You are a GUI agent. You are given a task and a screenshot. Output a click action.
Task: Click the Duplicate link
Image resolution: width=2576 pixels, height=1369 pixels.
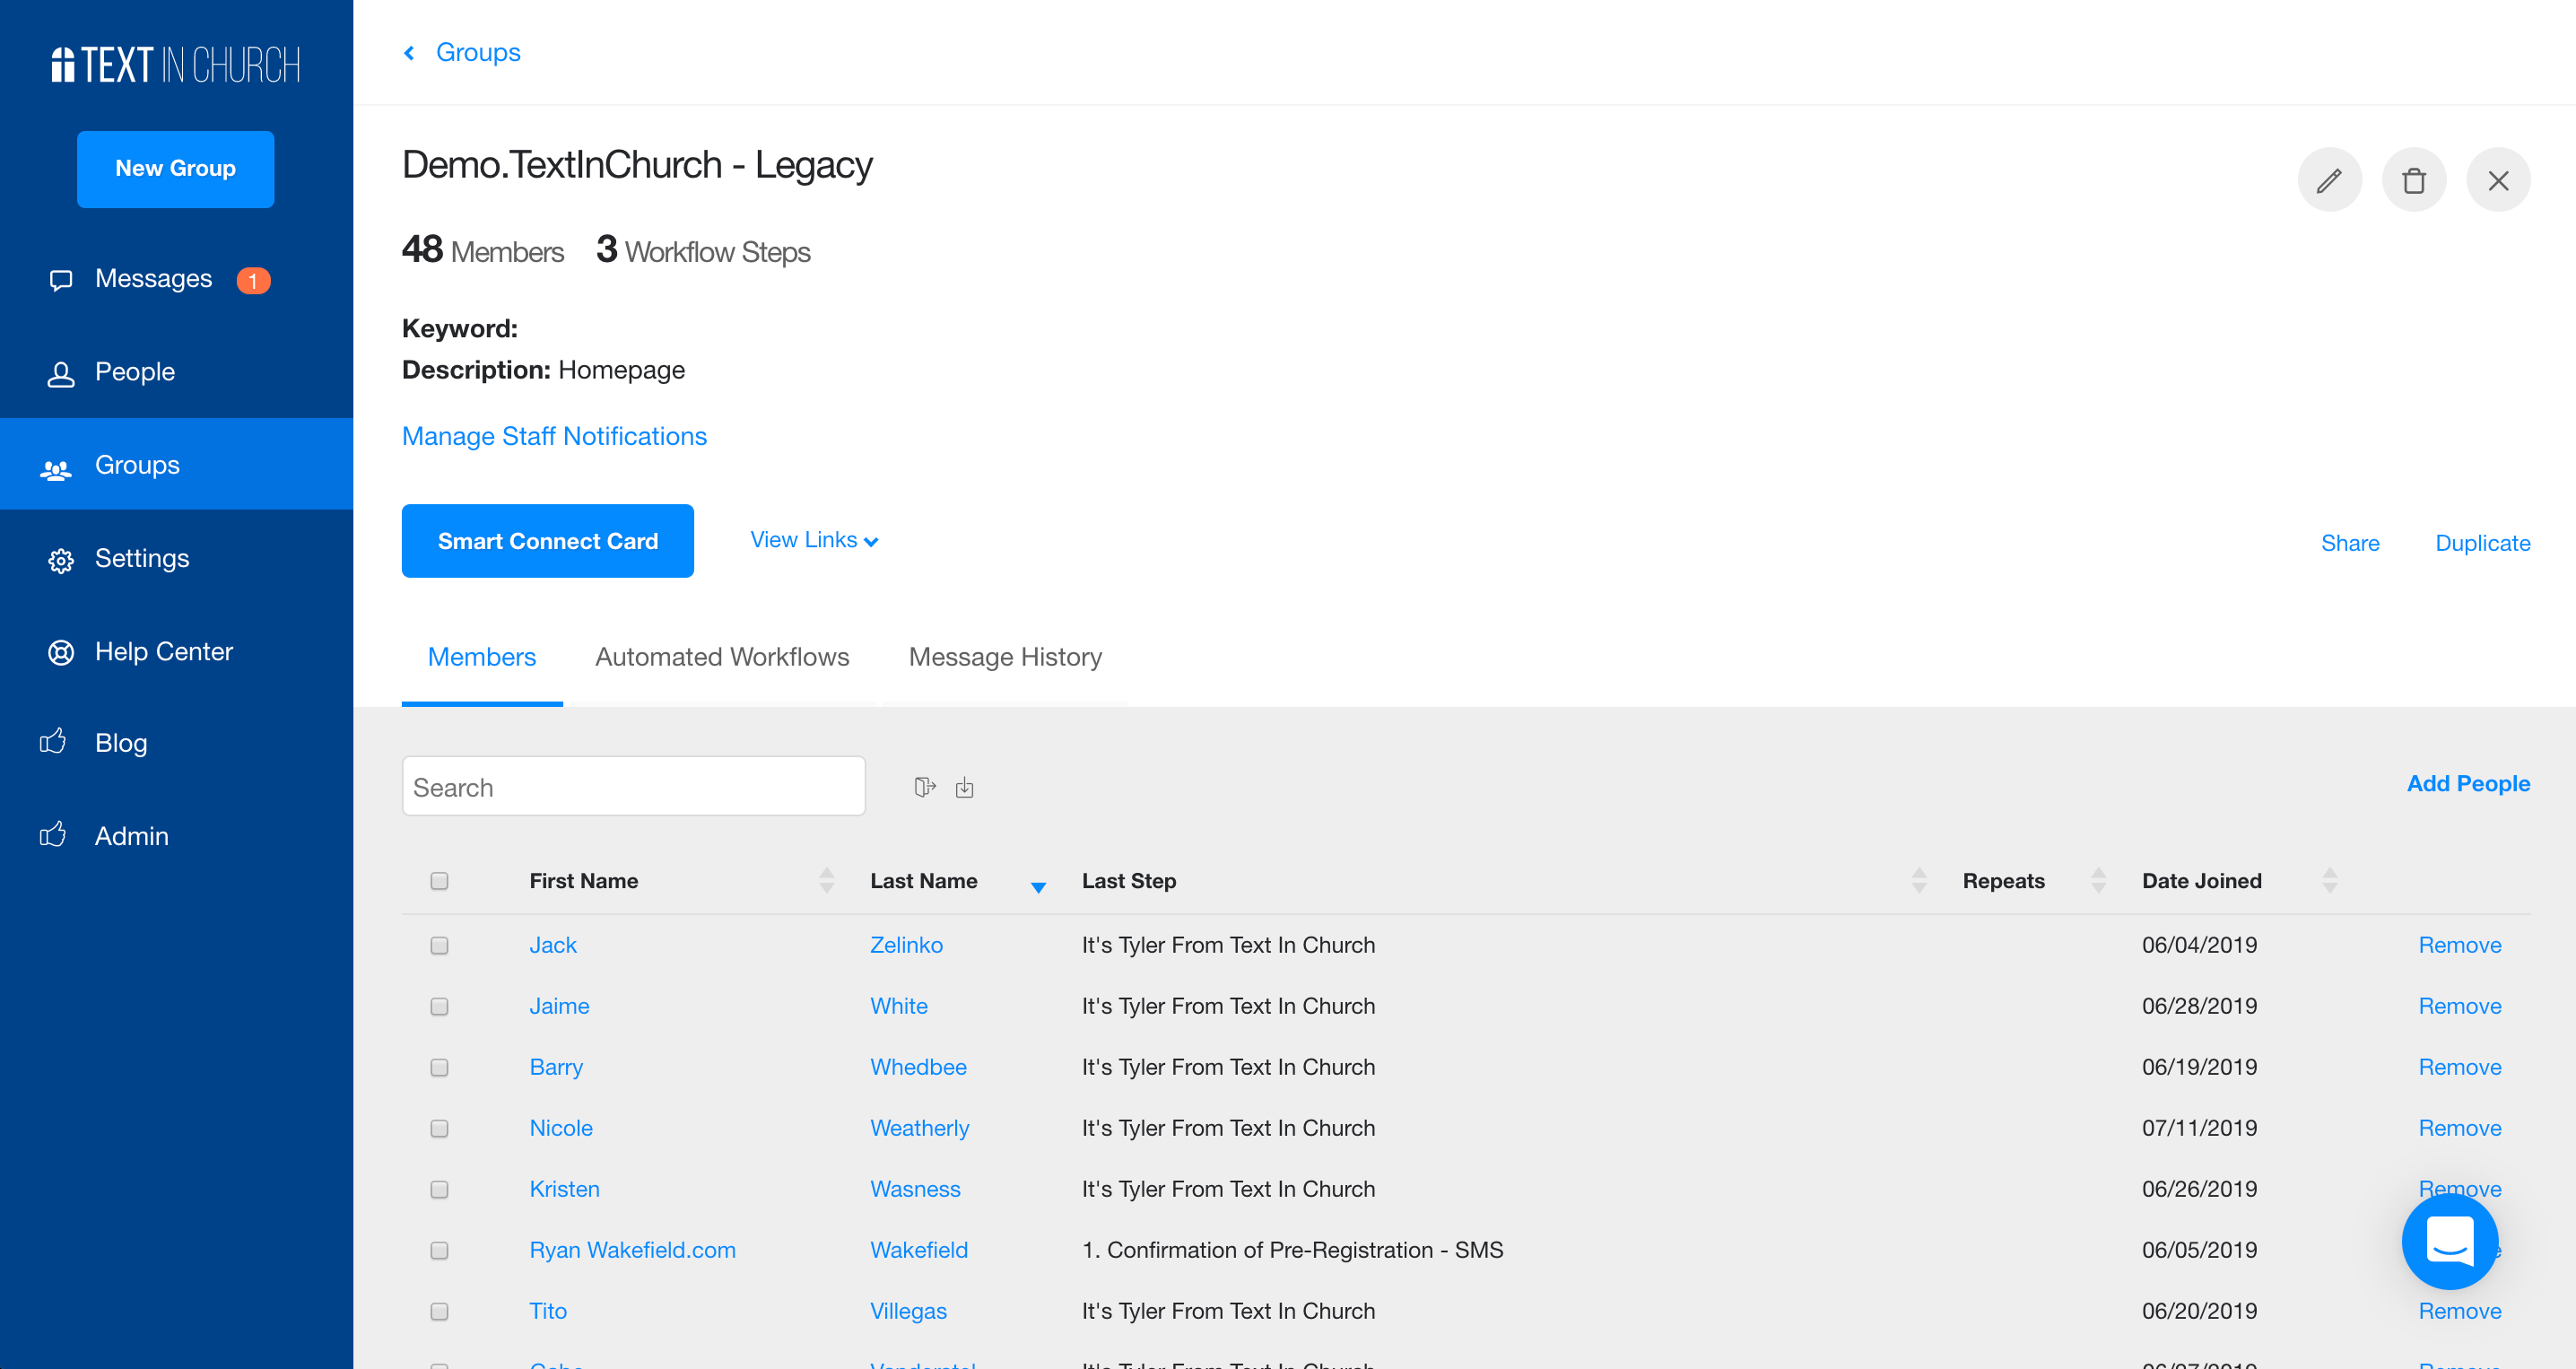pyautogui.click(x=2482, y=543)
